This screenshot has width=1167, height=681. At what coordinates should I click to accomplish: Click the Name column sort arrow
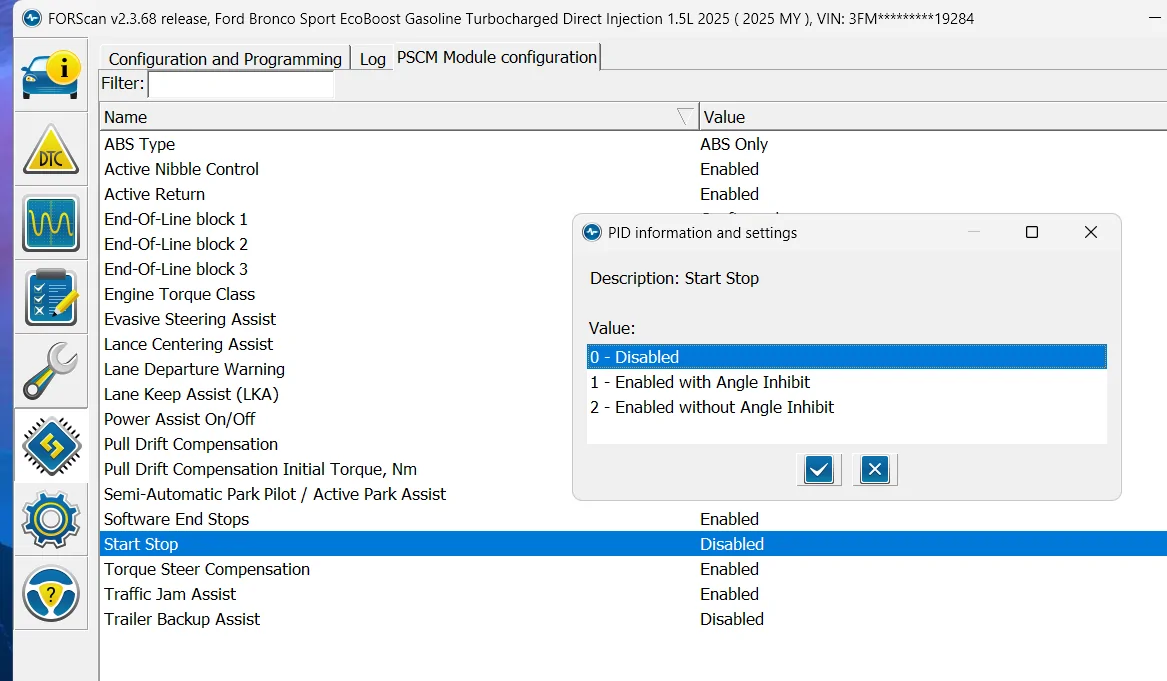[x=684, y=116]
